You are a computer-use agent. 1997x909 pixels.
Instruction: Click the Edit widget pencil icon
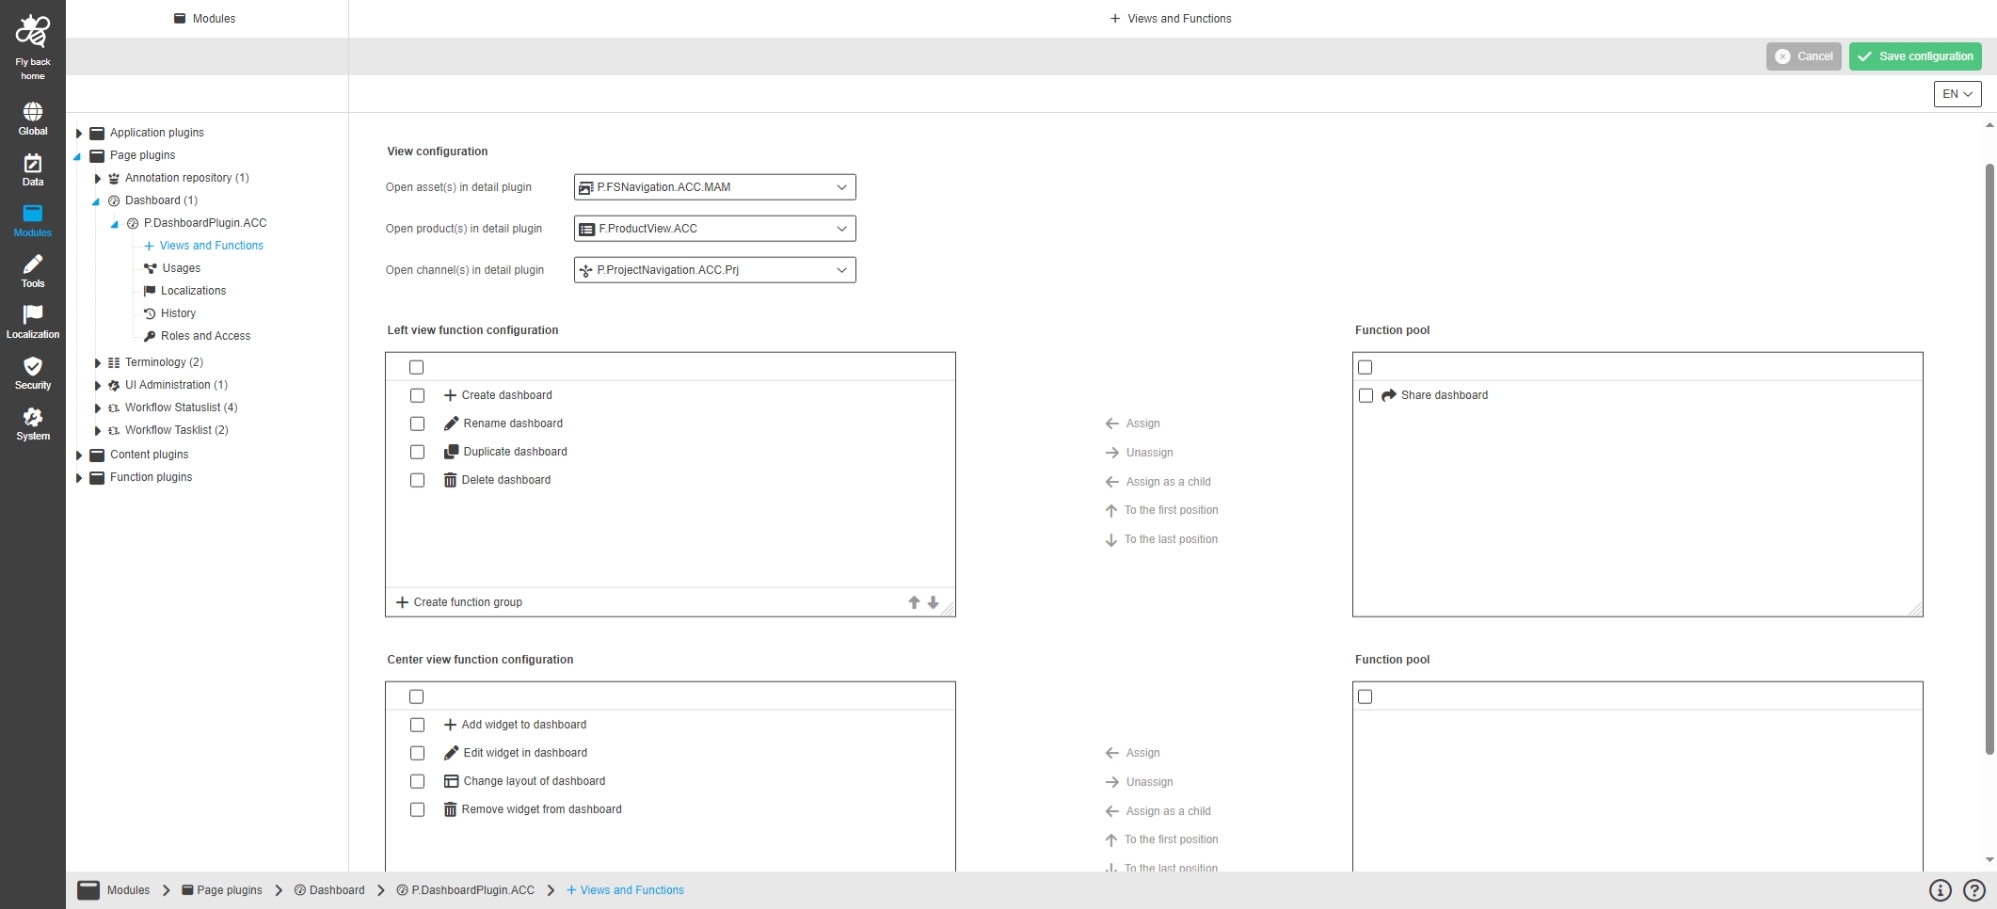pos(451,753)
